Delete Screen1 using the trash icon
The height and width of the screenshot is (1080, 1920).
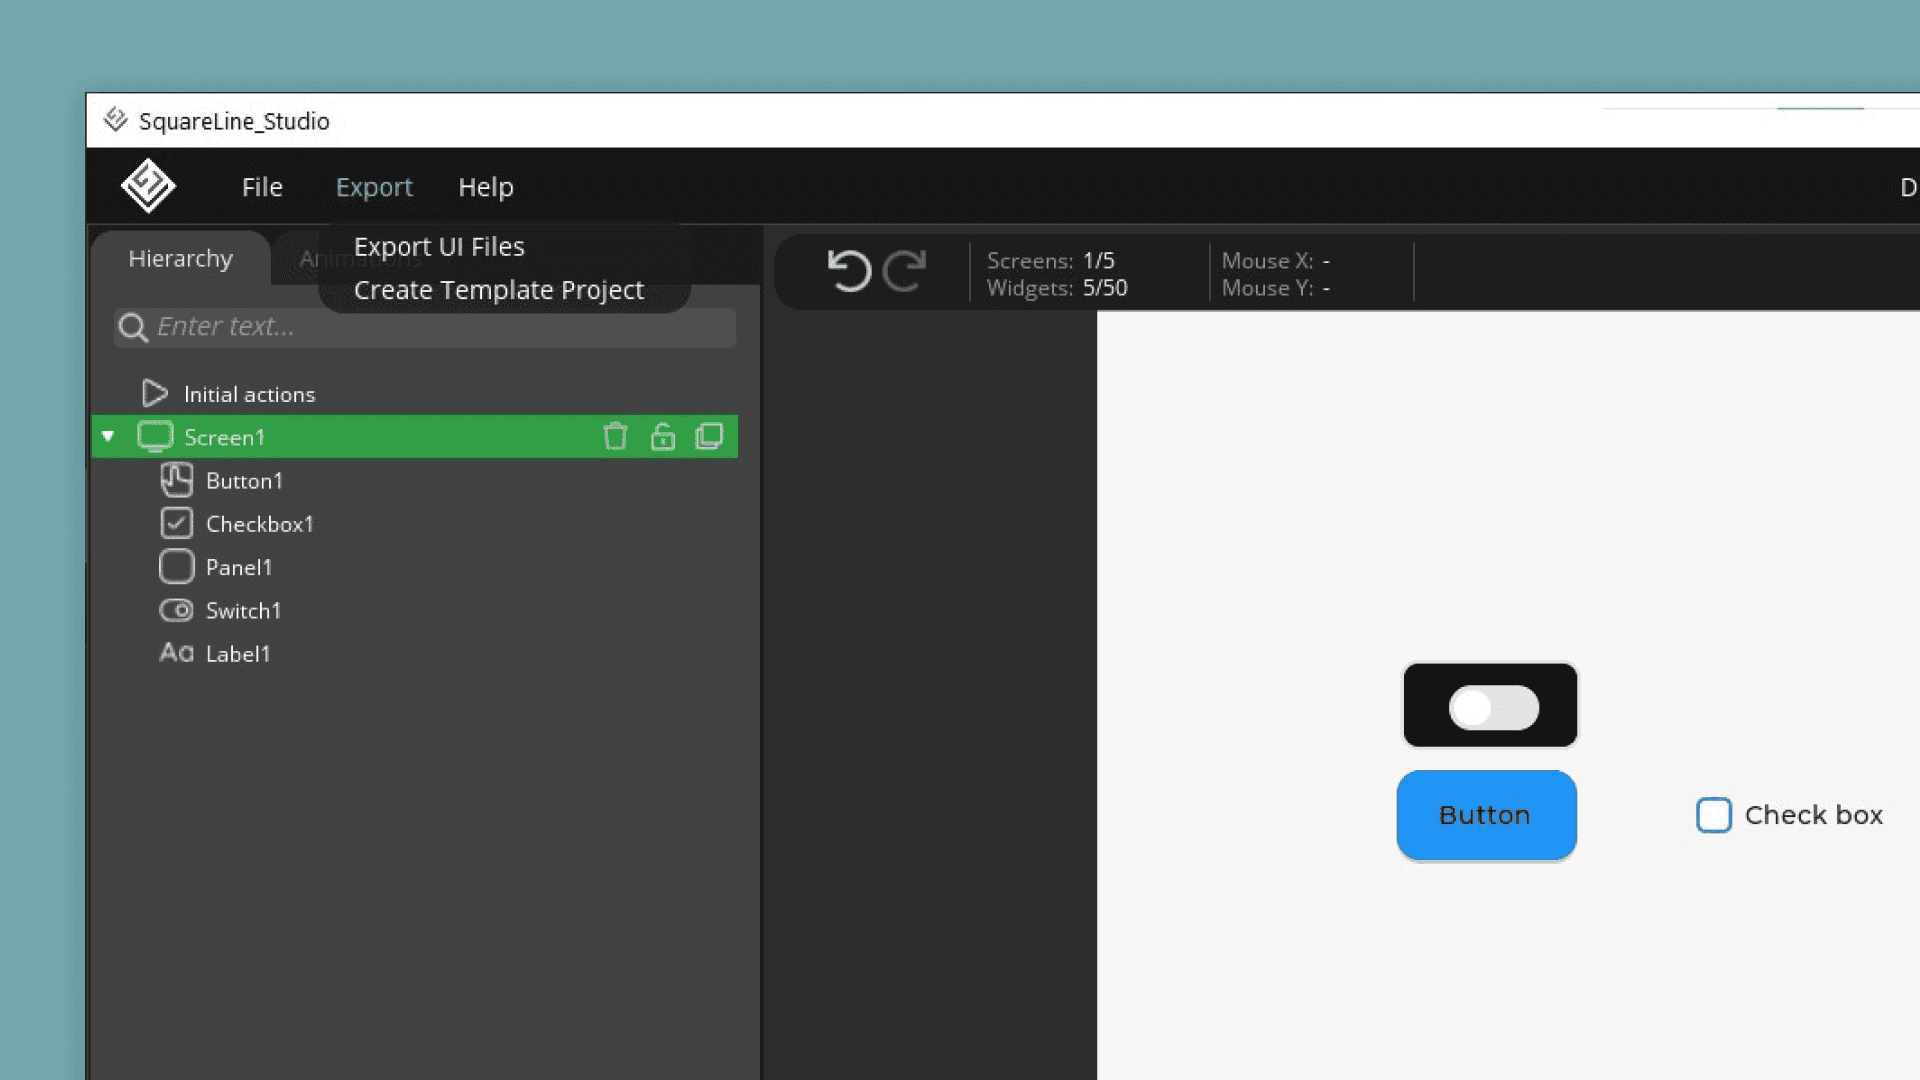(x=615, y=437)
